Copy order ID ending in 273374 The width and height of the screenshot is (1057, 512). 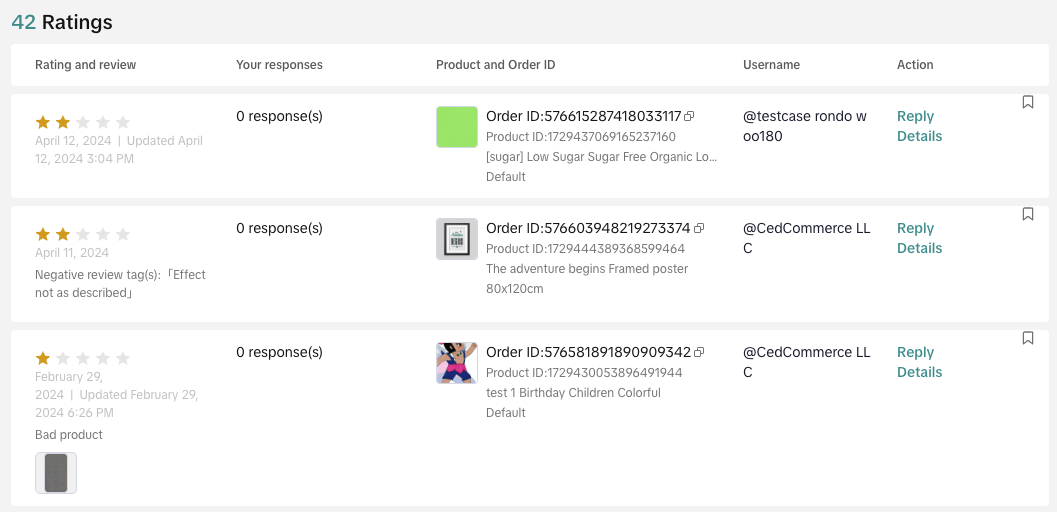[699, 229]
